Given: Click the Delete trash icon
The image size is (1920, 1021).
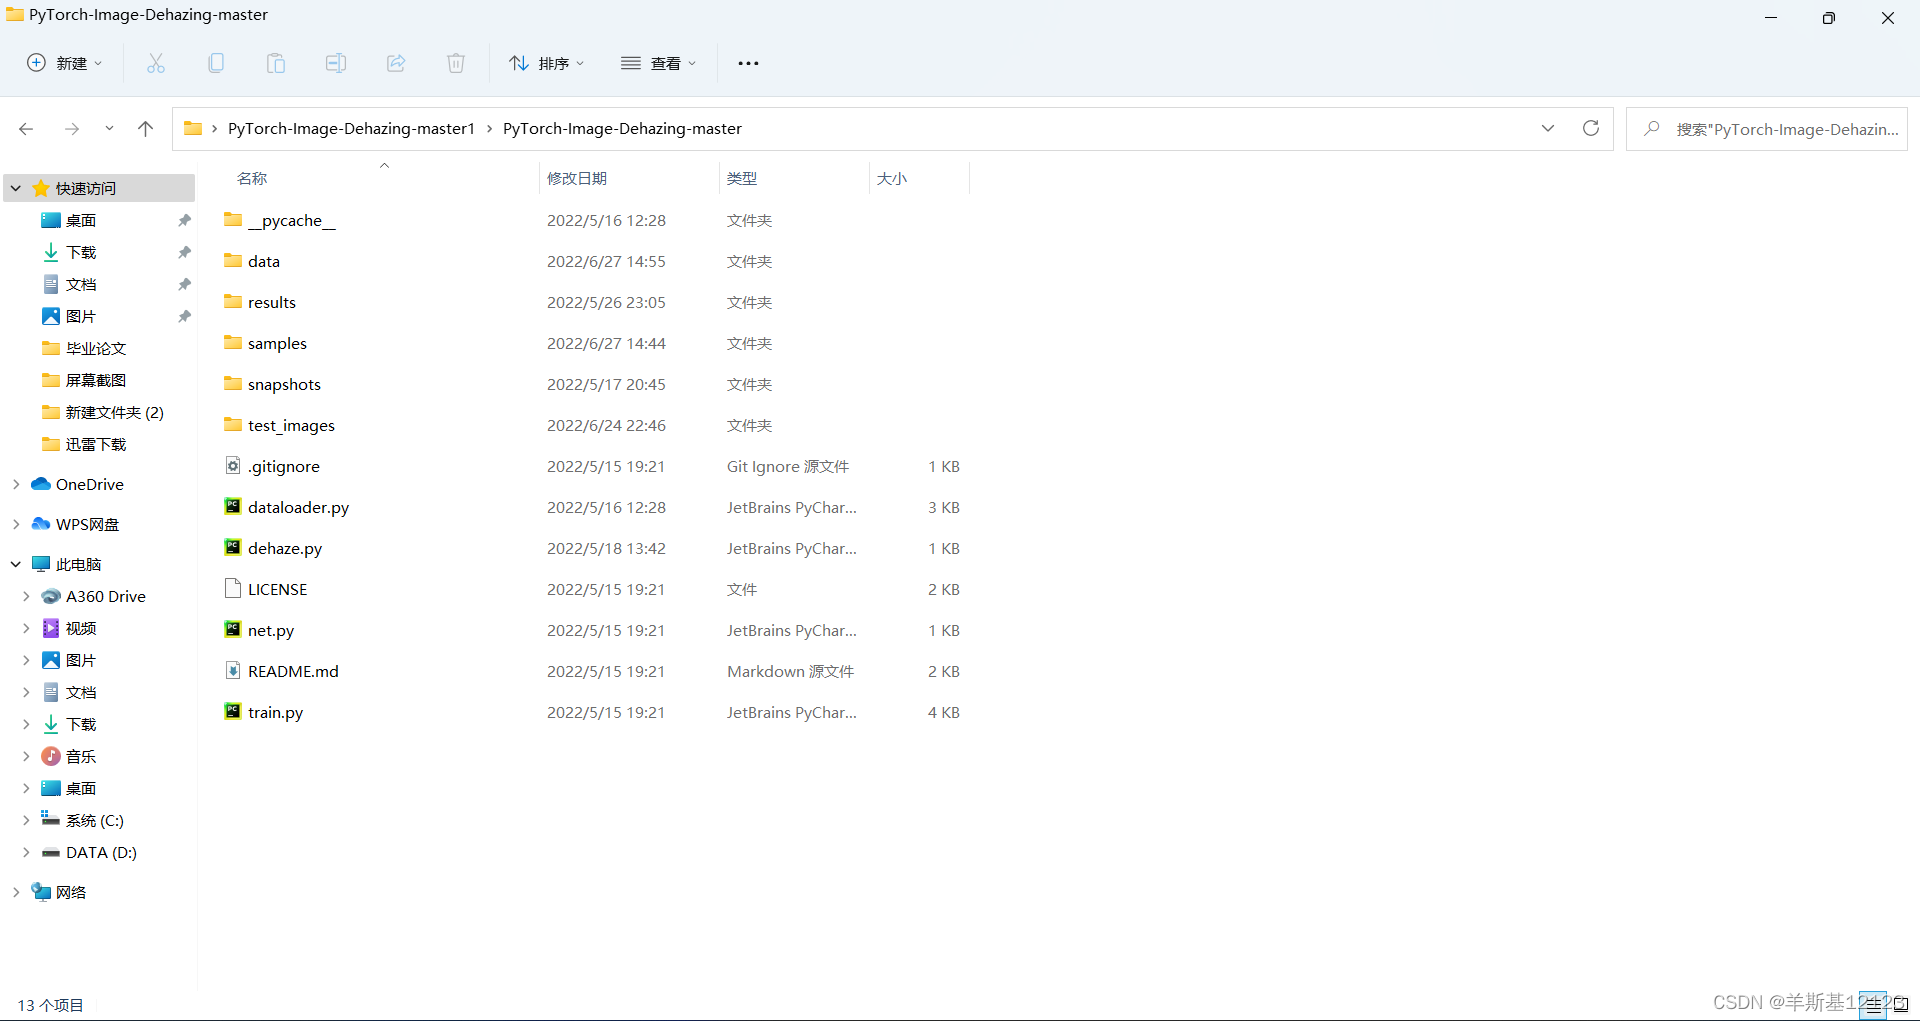Looking at the screenshot, I should point(456,63).
